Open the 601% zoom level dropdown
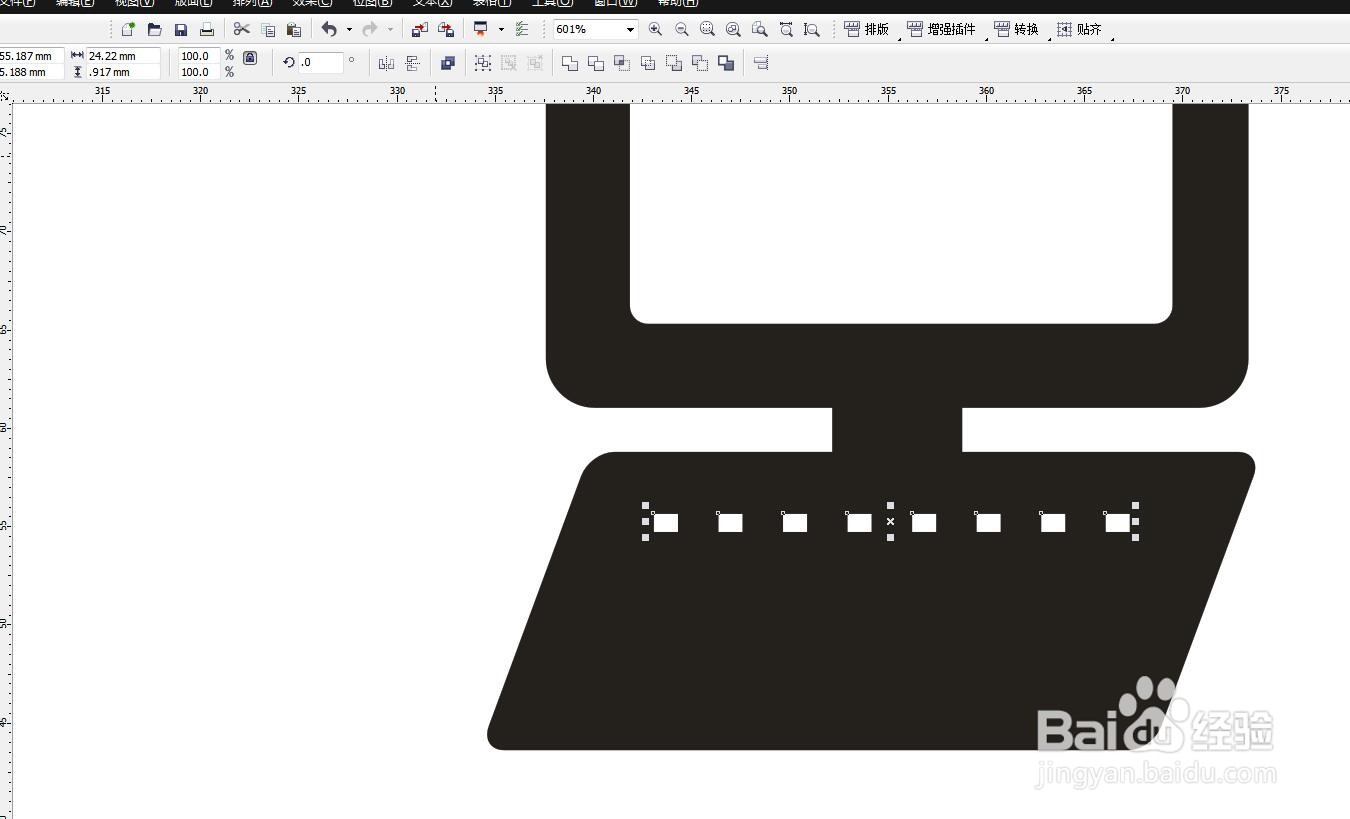The height and width of the screenshot is (819, 1350). click(631, 30)
